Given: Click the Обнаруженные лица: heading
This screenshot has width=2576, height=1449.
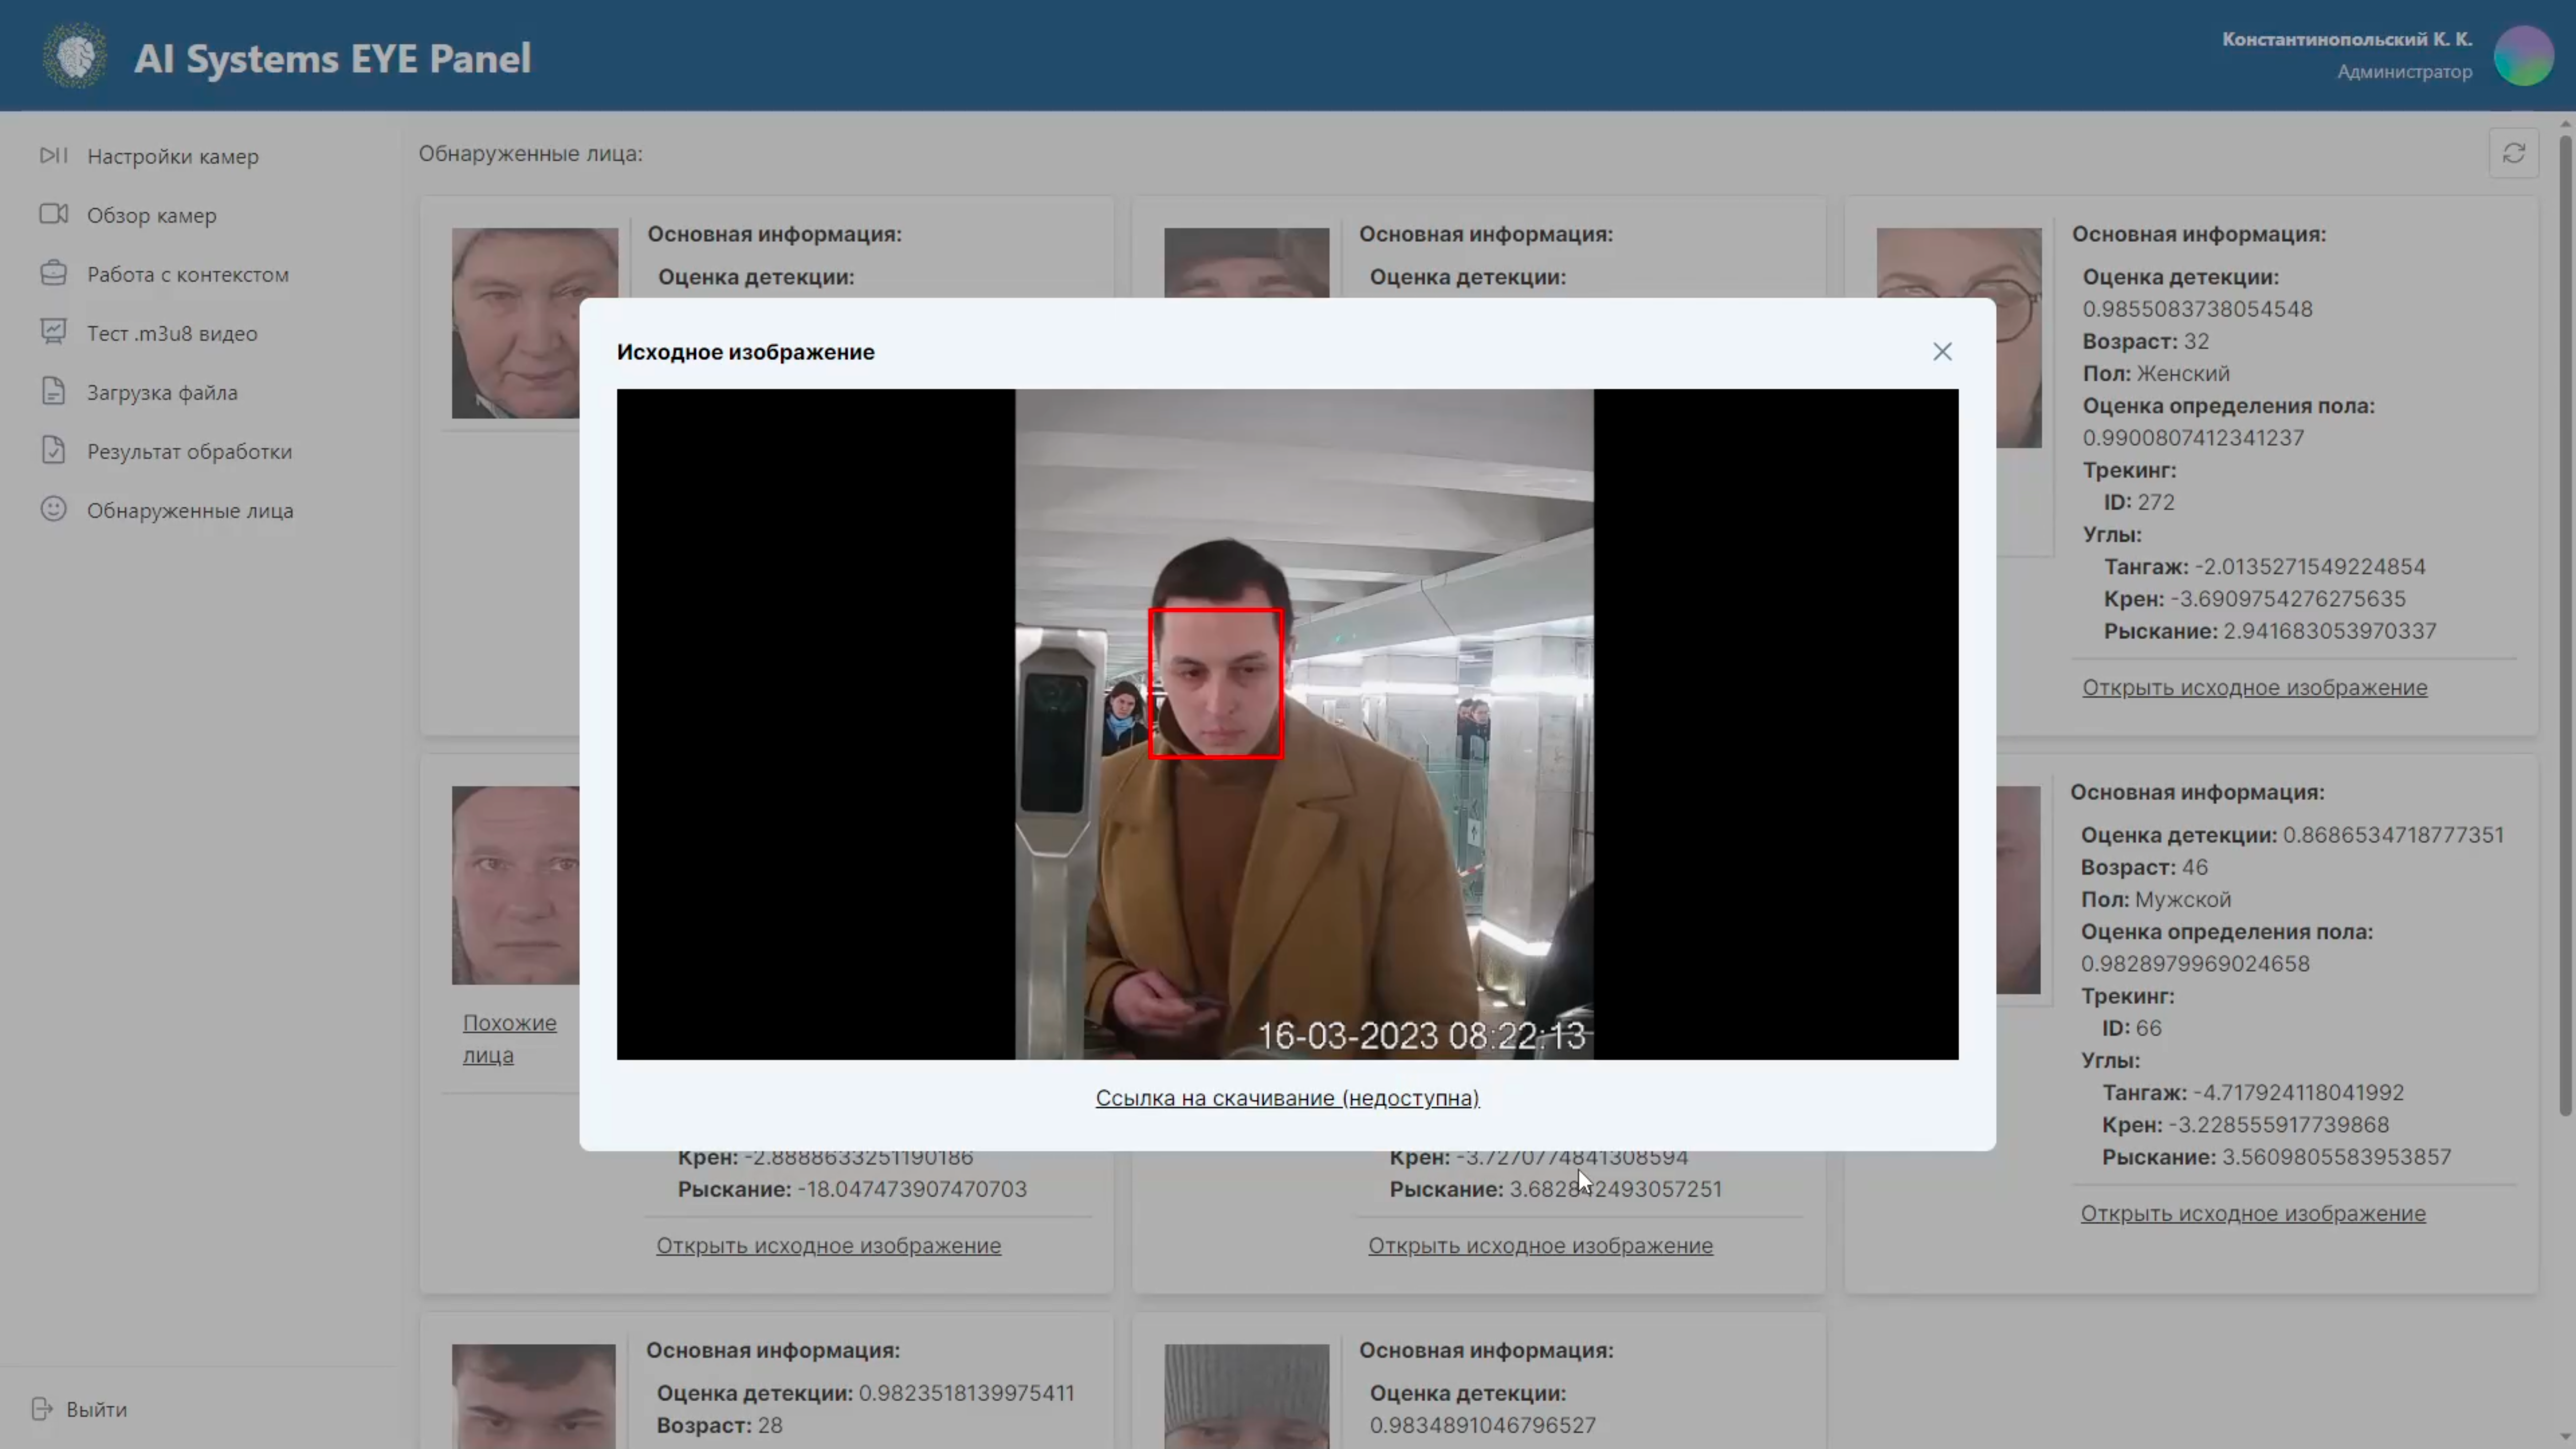Looking at the screenshot, I should 530,154.
